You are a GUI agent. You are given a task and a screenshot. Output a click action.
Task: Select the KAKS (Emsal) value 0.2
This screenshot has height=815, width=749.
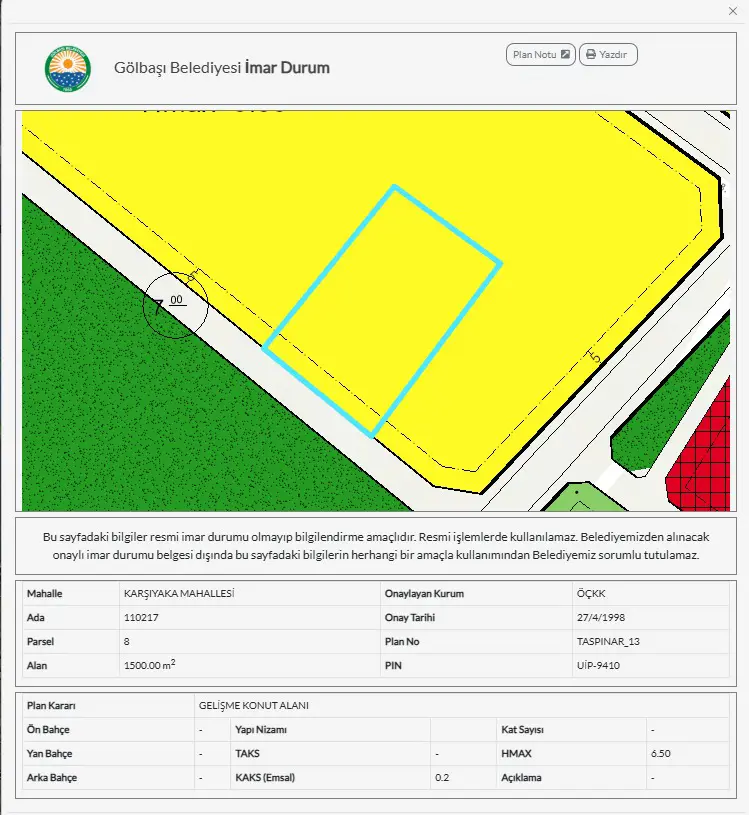442,778
